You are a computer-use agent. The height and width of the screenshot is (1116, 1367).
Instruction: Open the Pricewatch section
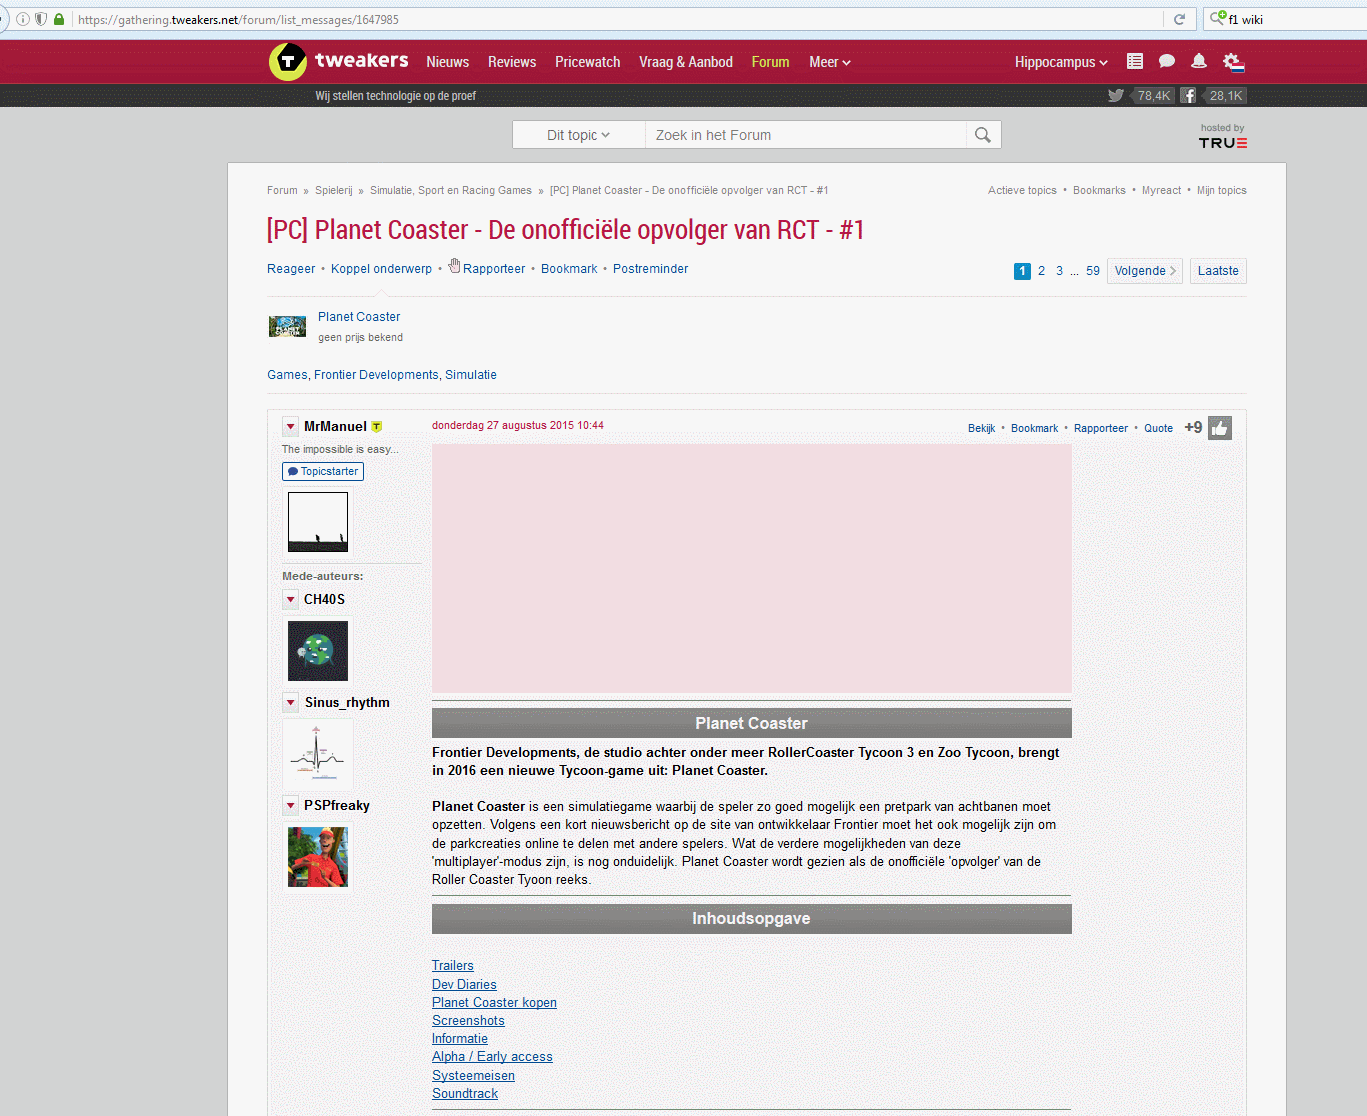pos(588,62)
